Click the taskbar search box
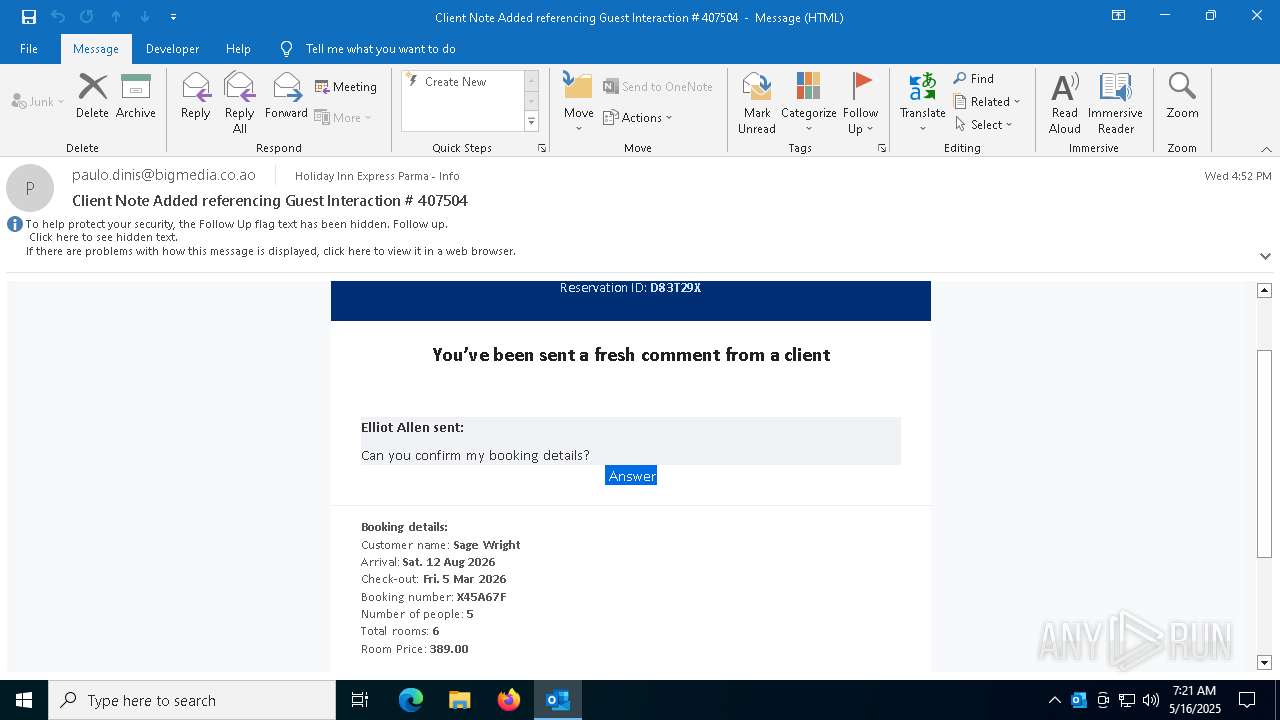 [x=192, y=700]
